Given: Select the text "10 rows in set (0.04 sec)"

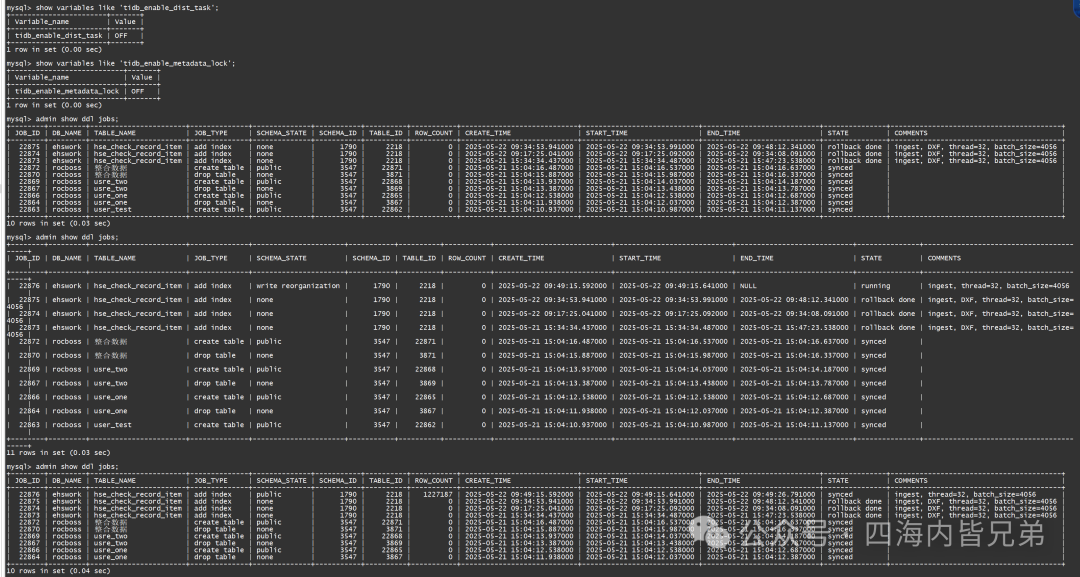Looking at the screenshot, I should coord(59,570).
